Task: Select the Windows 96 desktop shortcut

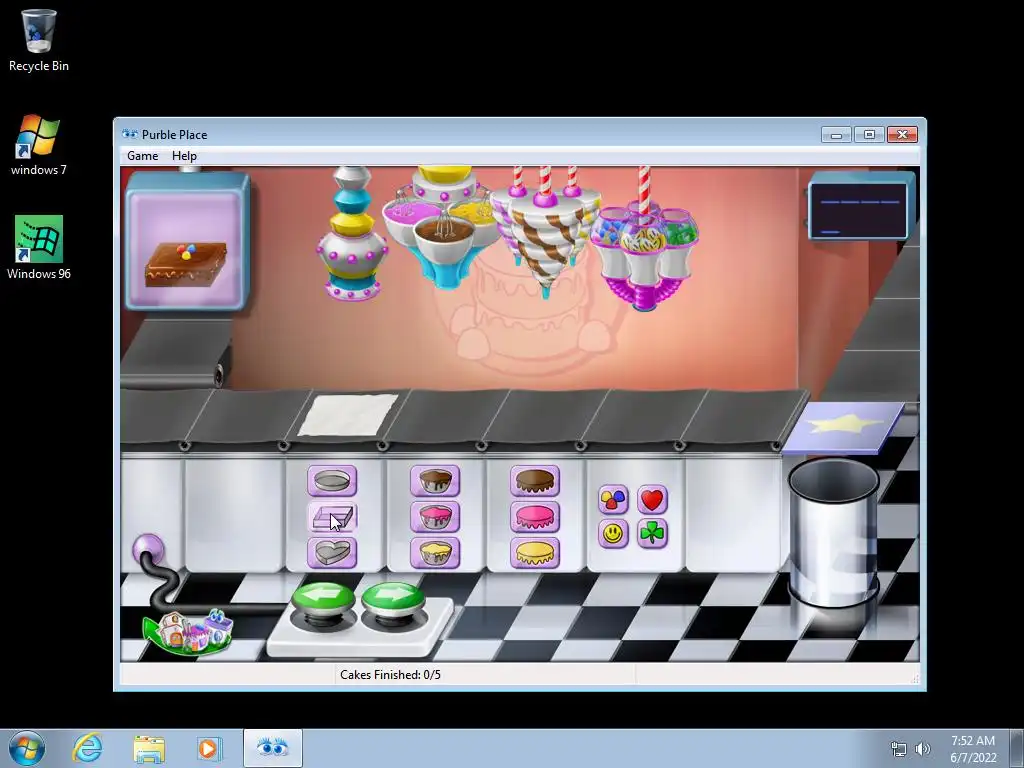Action: point(39,248)
